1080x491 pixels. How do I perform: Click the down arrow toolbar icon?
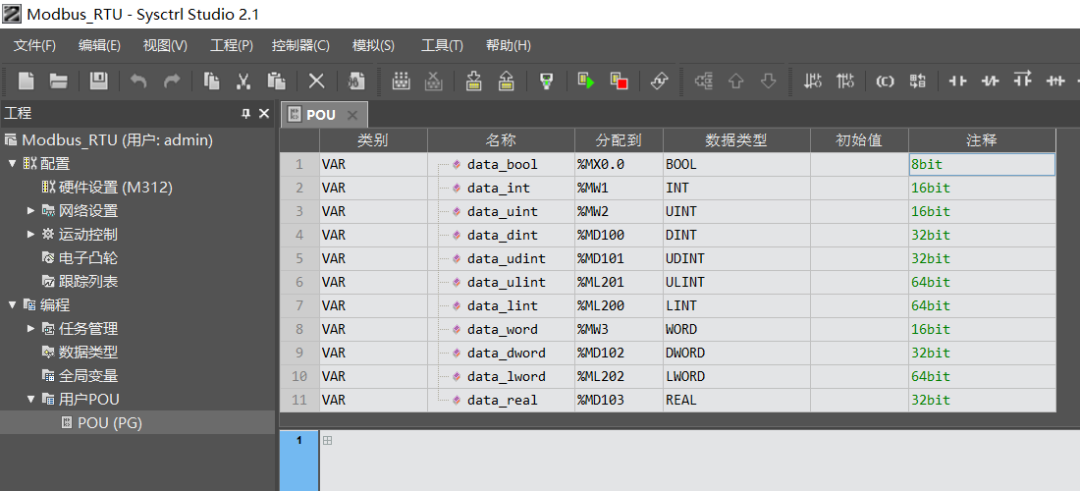[x=769, y=81]
